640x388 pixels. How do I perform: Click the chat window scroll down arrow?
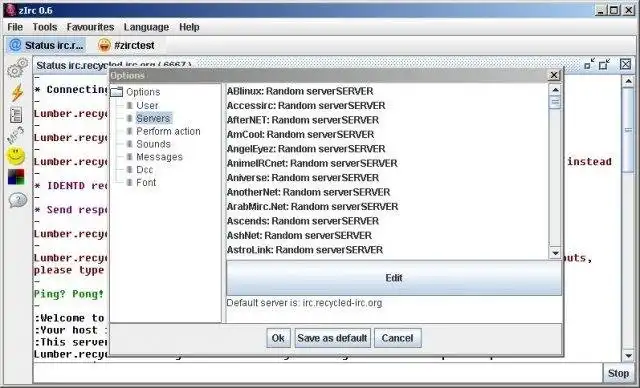click(x=629, y=356)
